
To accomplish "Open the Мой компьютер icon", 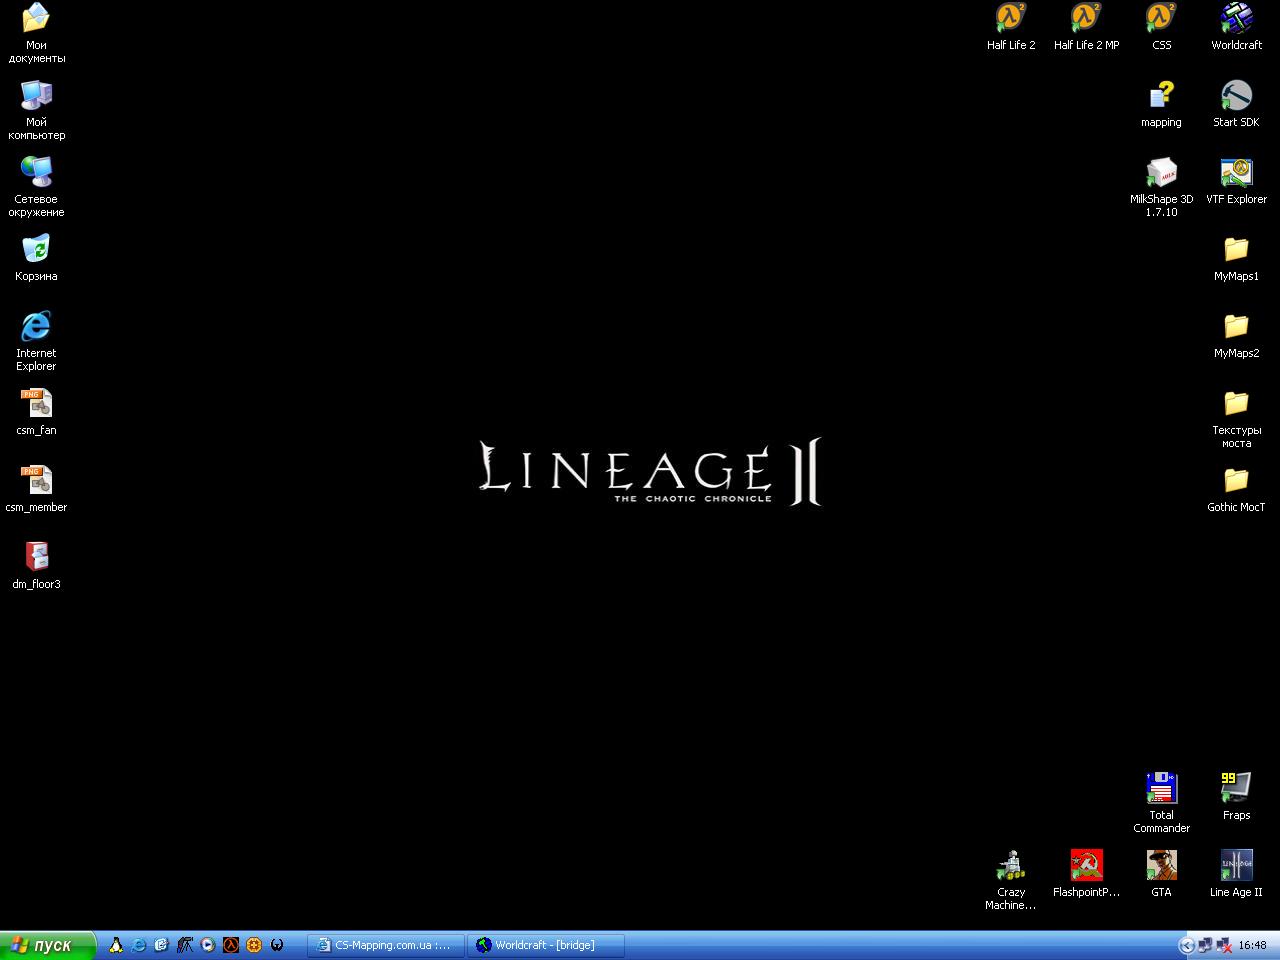I will pyautogui.click(x=36, y=109).
